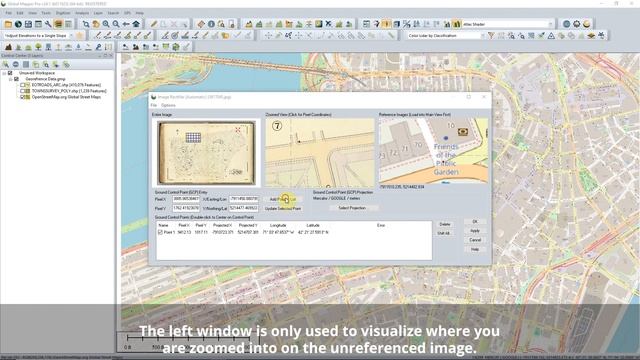Toggle the highlighted Control Center toolbar icon
Image resolution: width=640 pixels, height=360 pixels.
(58, 24)
